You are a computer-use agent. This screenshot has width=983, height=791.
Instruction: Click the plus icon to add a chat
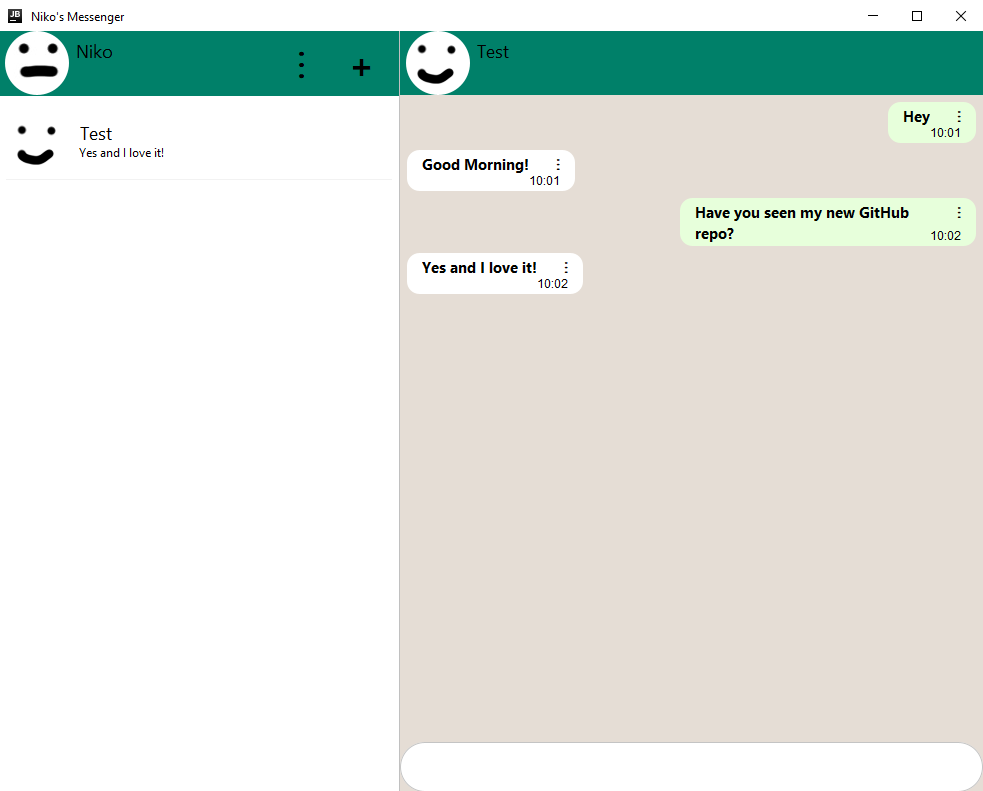click(361, 67)
